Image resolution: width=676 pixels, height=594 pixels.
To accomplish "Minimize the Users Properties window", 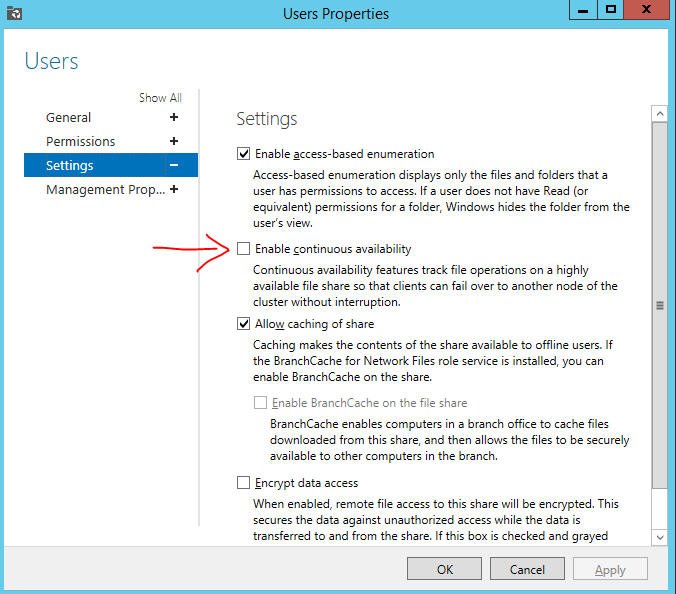I will point(581,10).
